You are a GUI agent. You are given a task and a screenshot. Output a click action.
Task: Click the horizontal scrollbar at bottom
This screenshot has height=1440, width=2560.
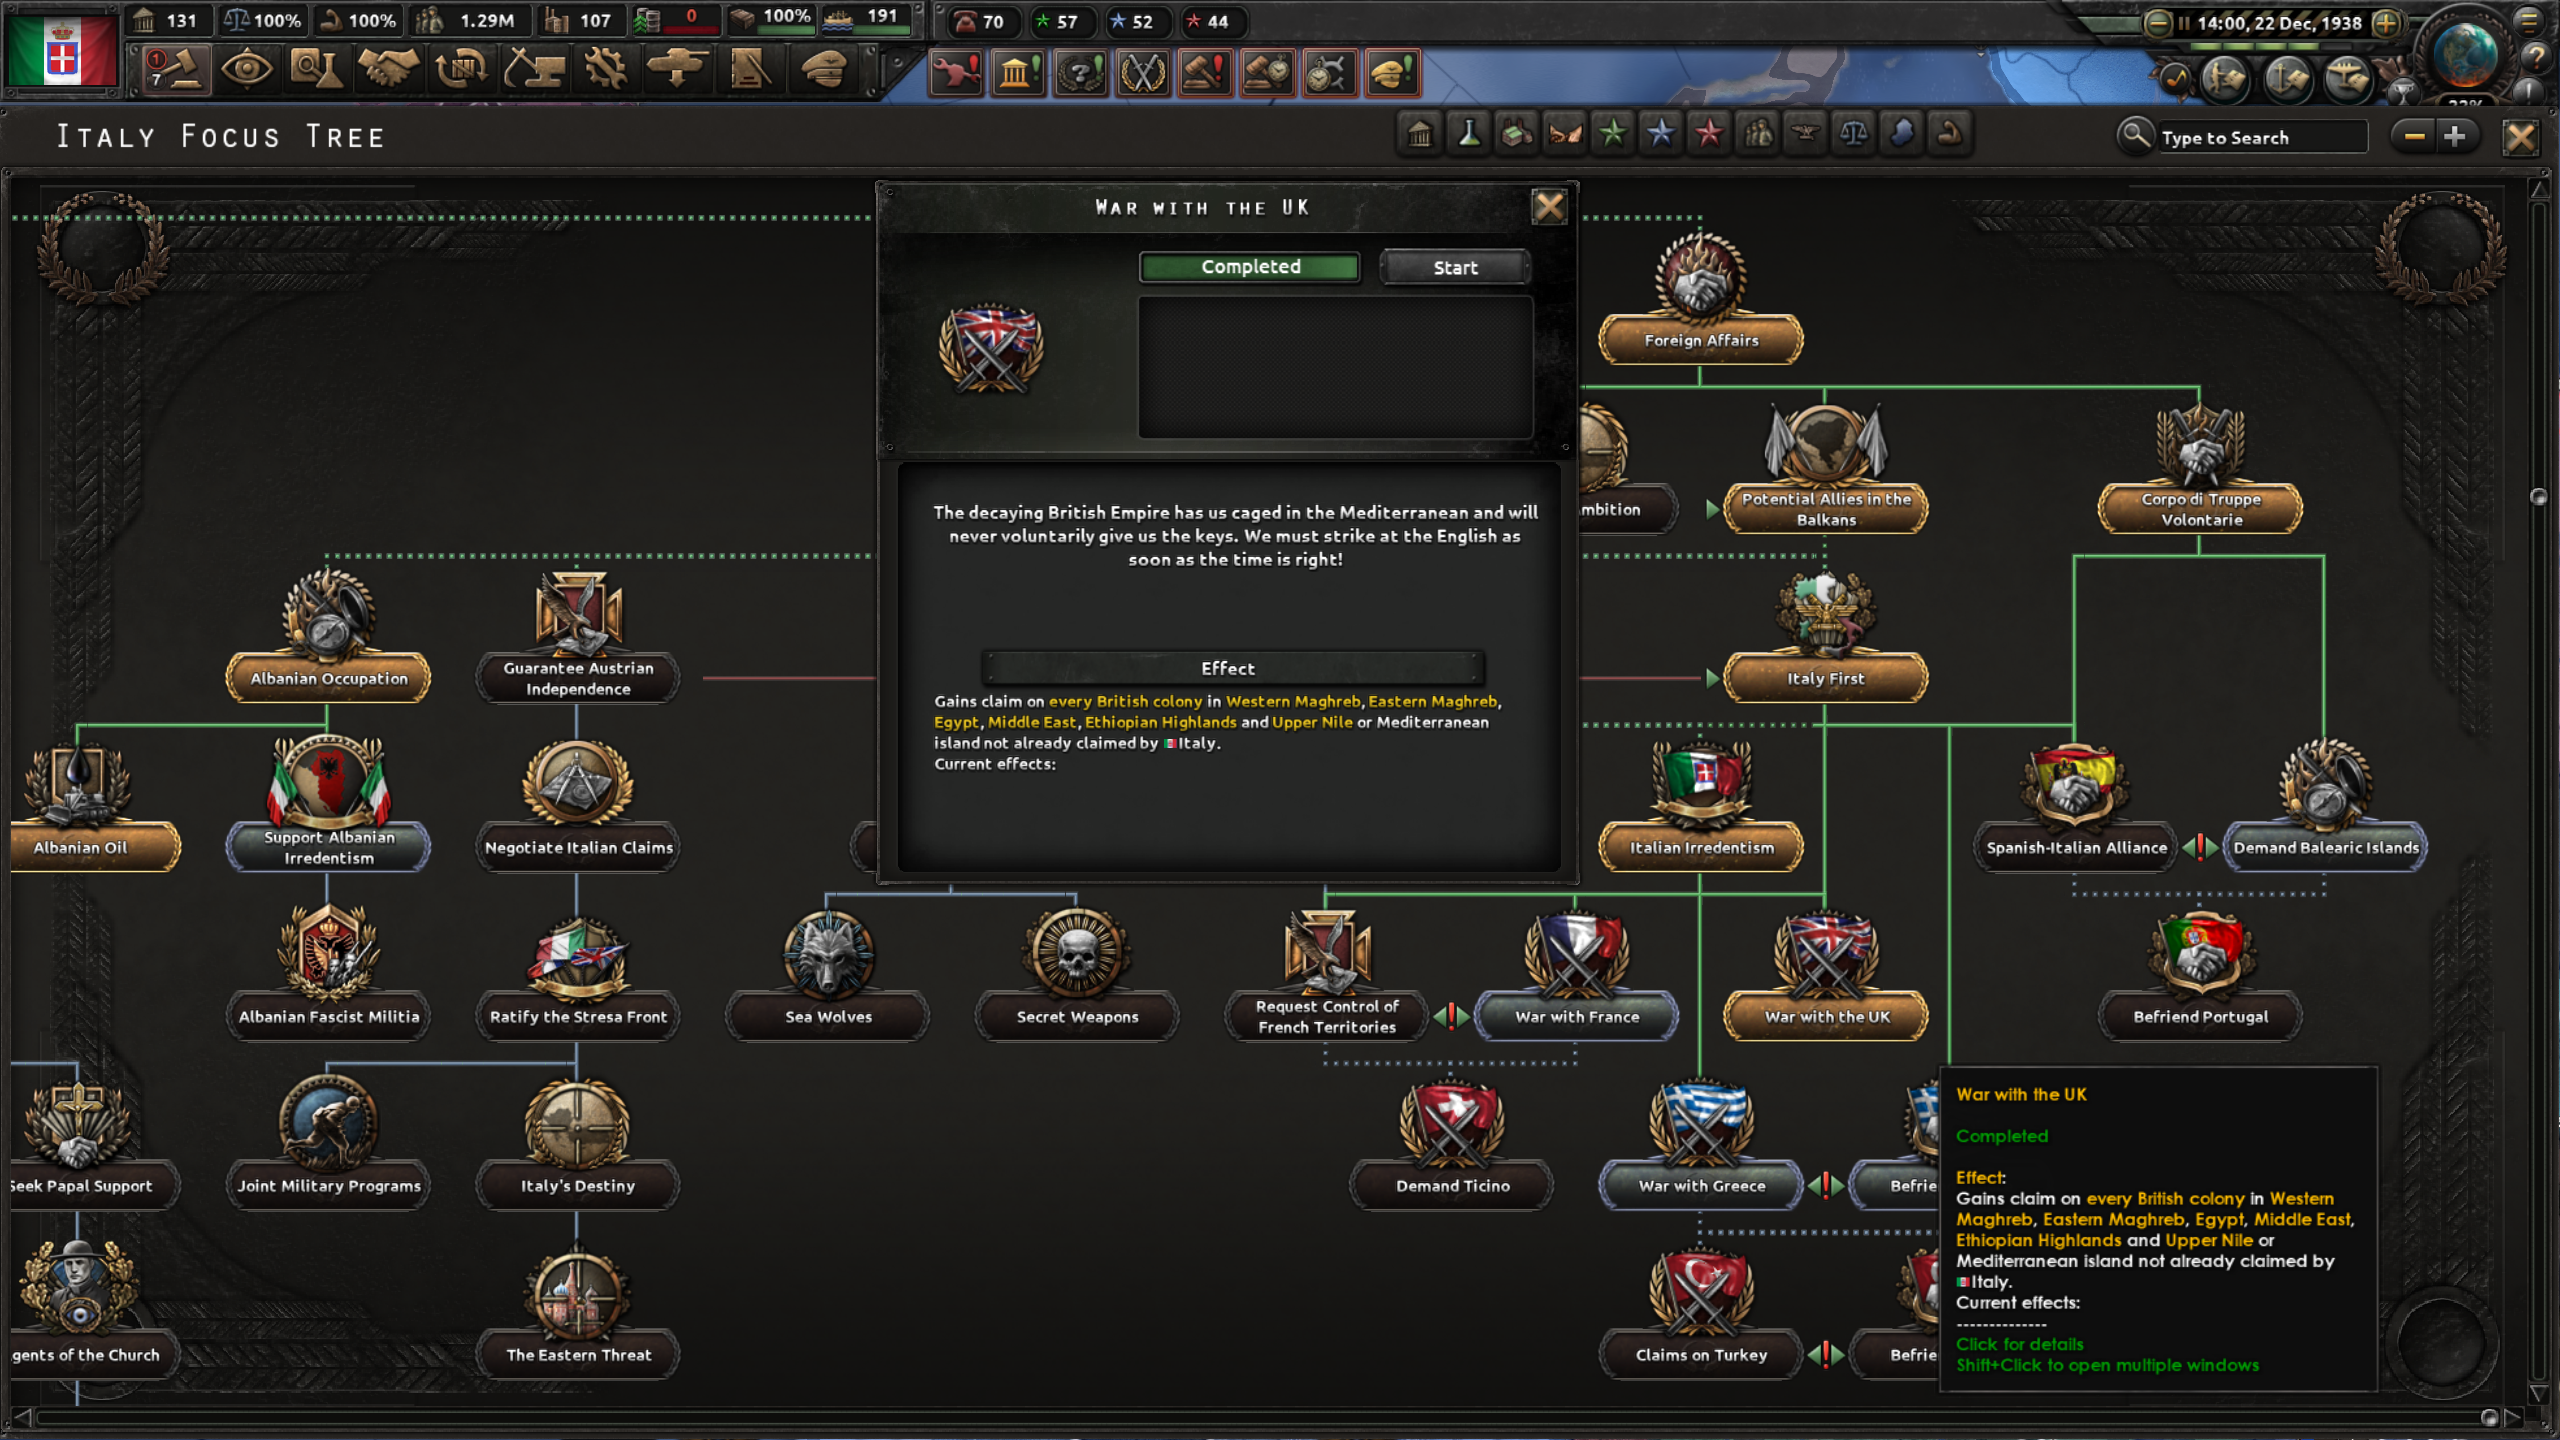pos(1260,1417)
